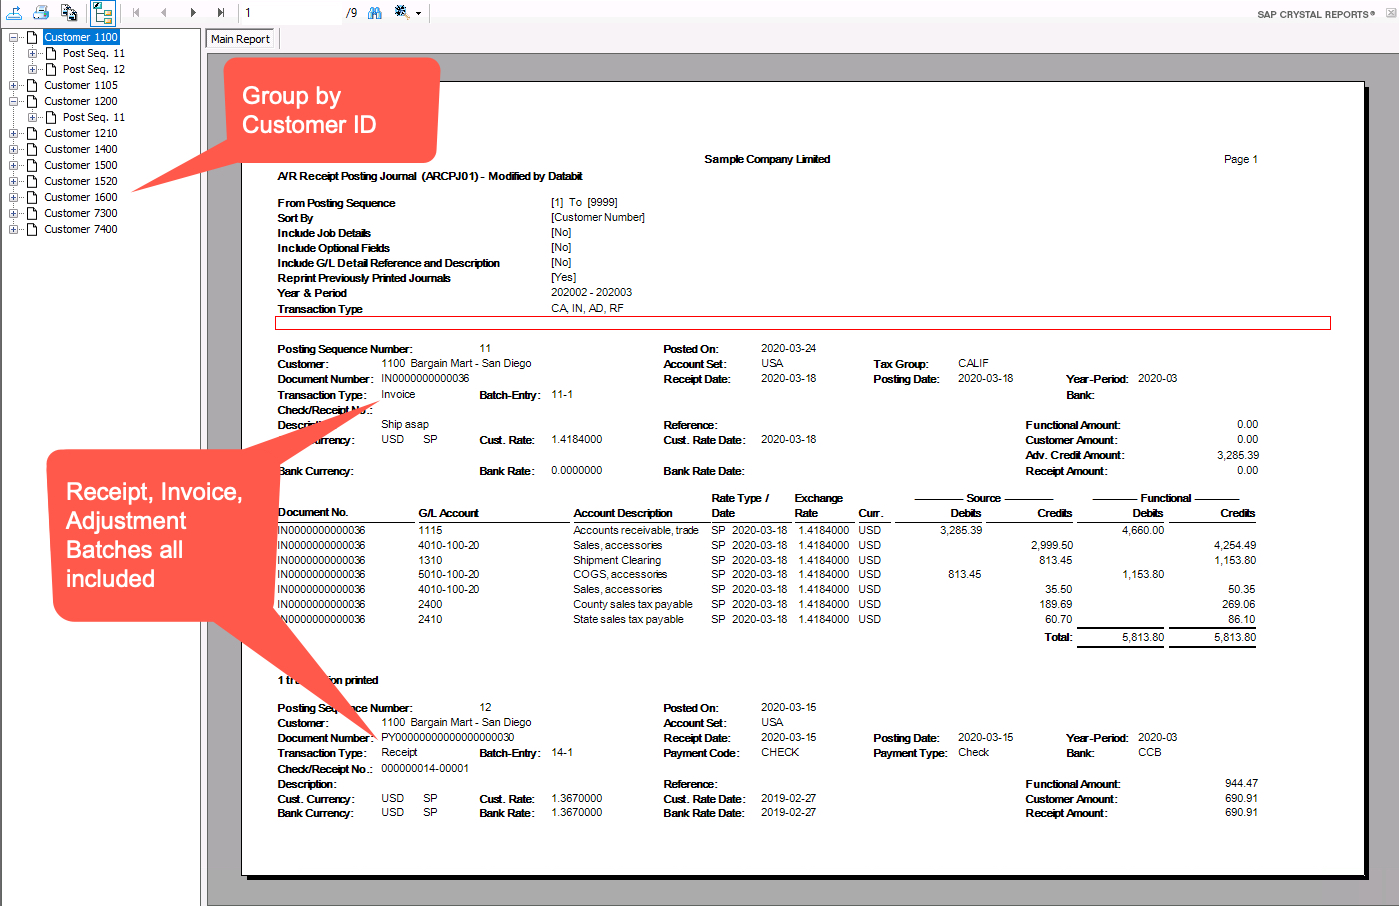The height and width of the screenshot is (906, 1399).
Task: Click the Print Report icon
Action: [41, 12]
